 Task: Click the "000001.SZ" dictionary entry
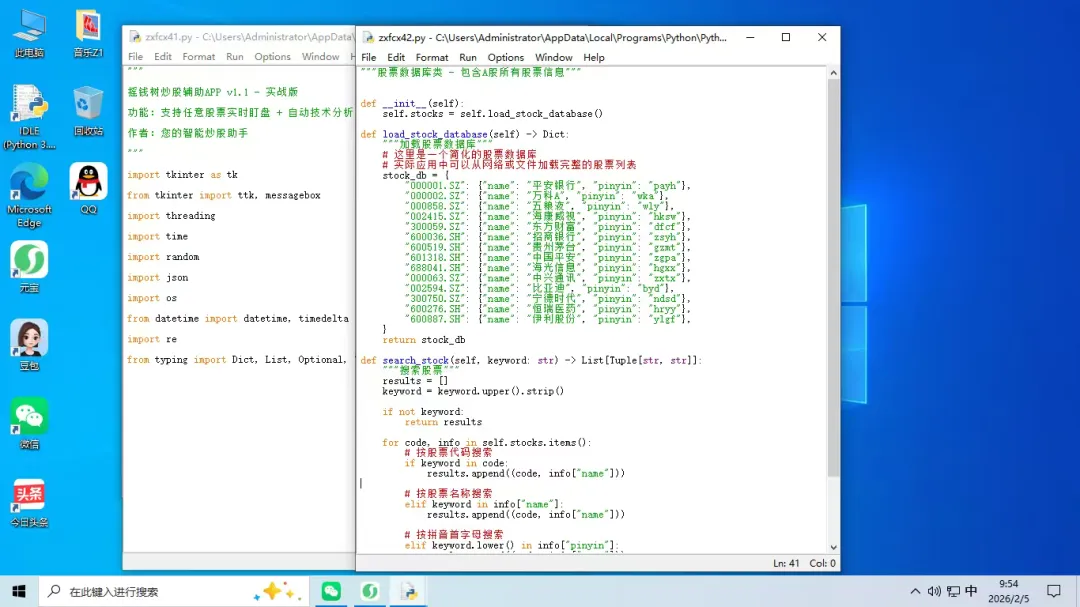coord(547,186)
